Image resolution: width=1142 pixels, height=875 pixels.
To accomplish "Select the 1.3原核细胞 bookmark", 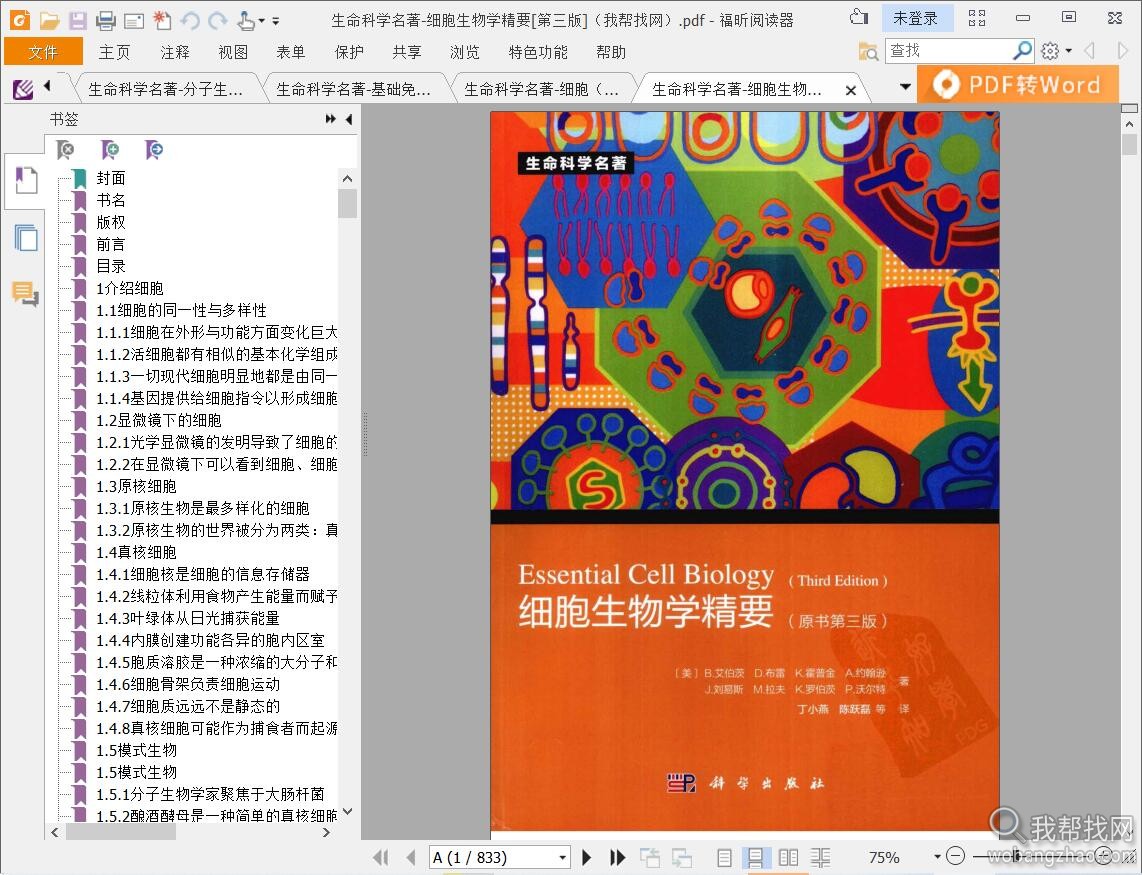I will click(x=136, y=486).
